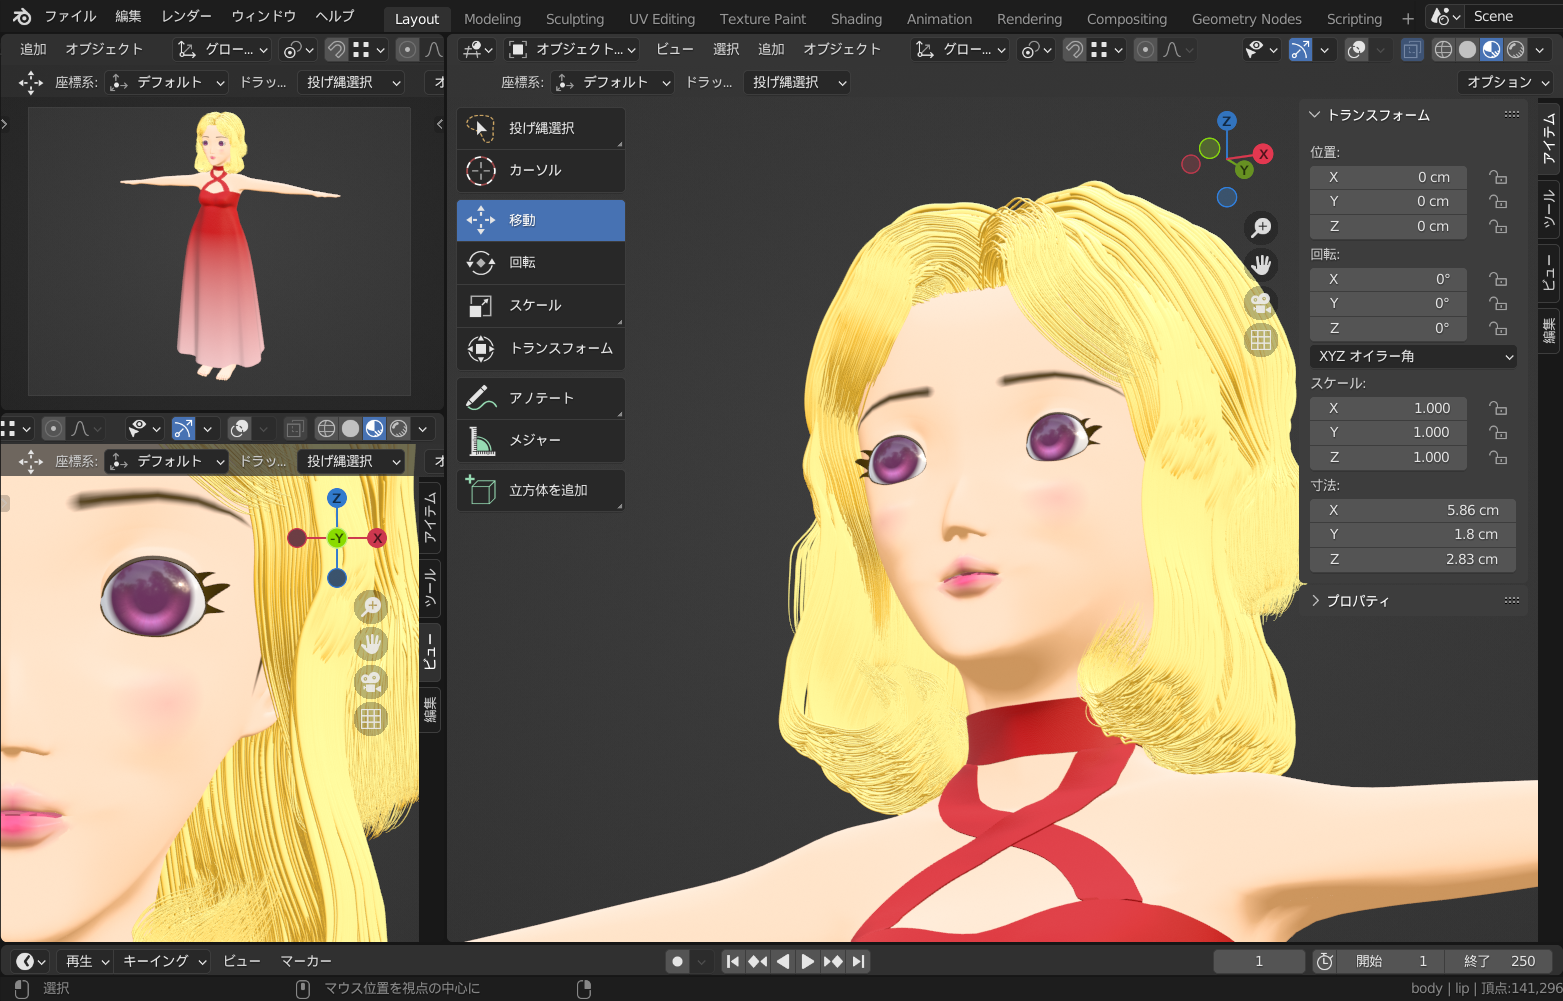Toggle lock on scale Z

[x=1497, y=457]
